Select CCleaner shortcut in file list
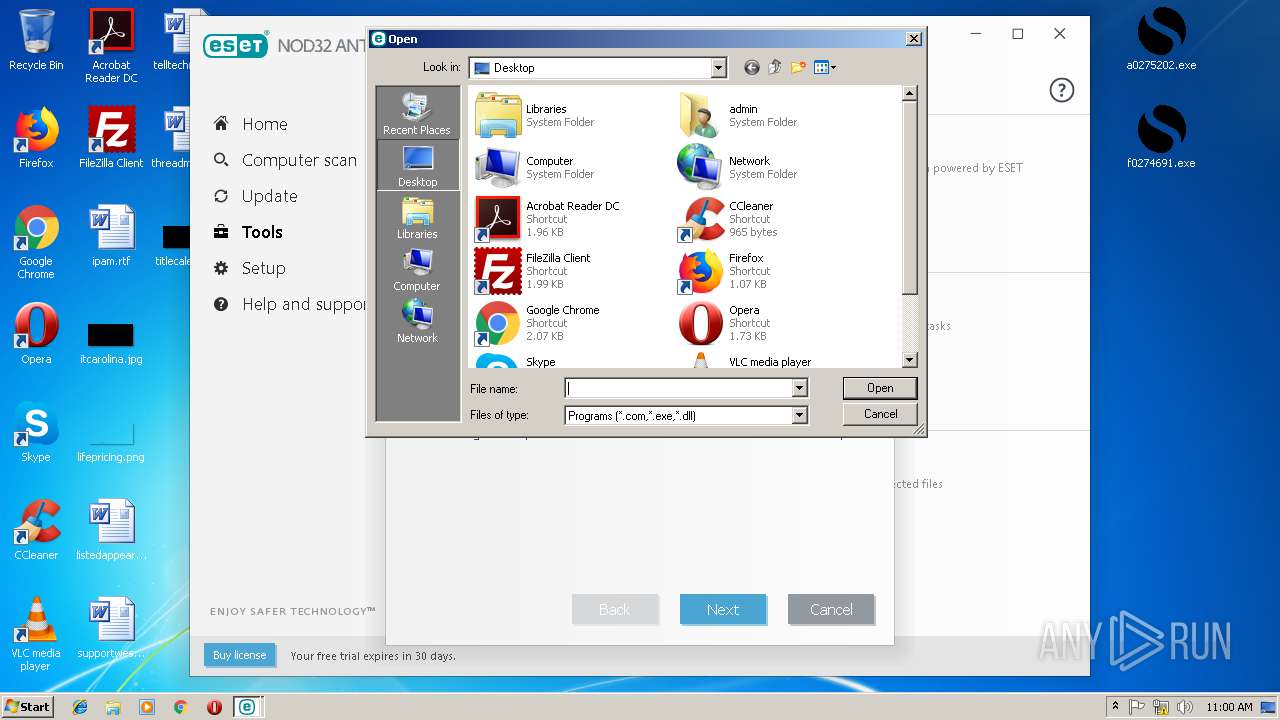The height and width of the screenshot is (720, 1280). (728, 219)
